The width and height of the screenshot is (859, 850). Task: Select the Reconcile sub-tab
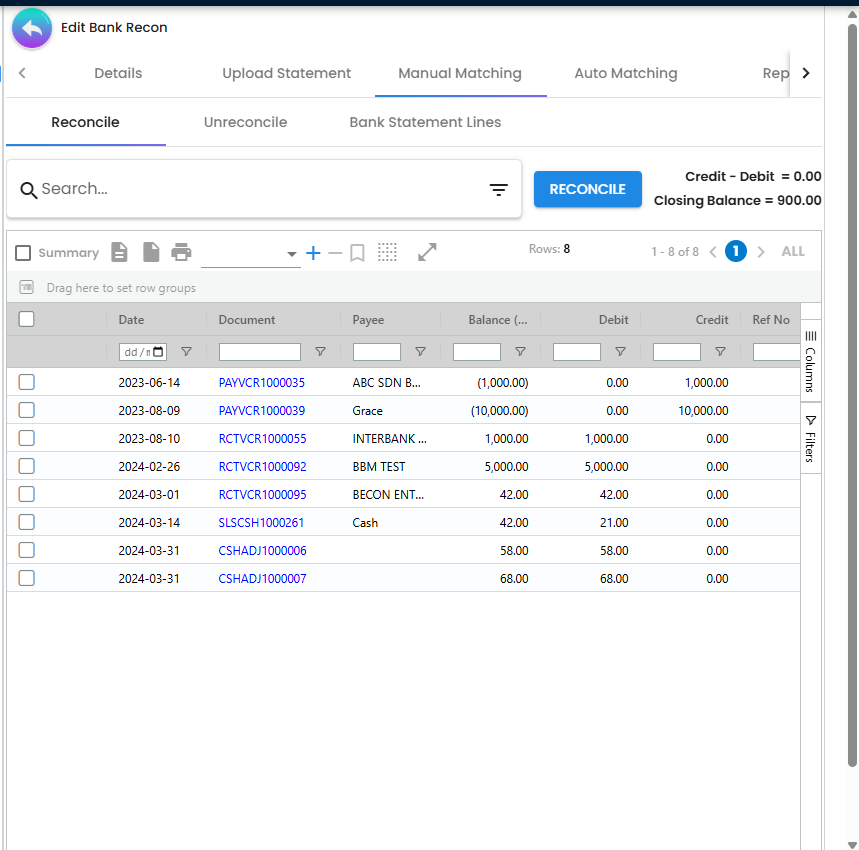(85, 122)
